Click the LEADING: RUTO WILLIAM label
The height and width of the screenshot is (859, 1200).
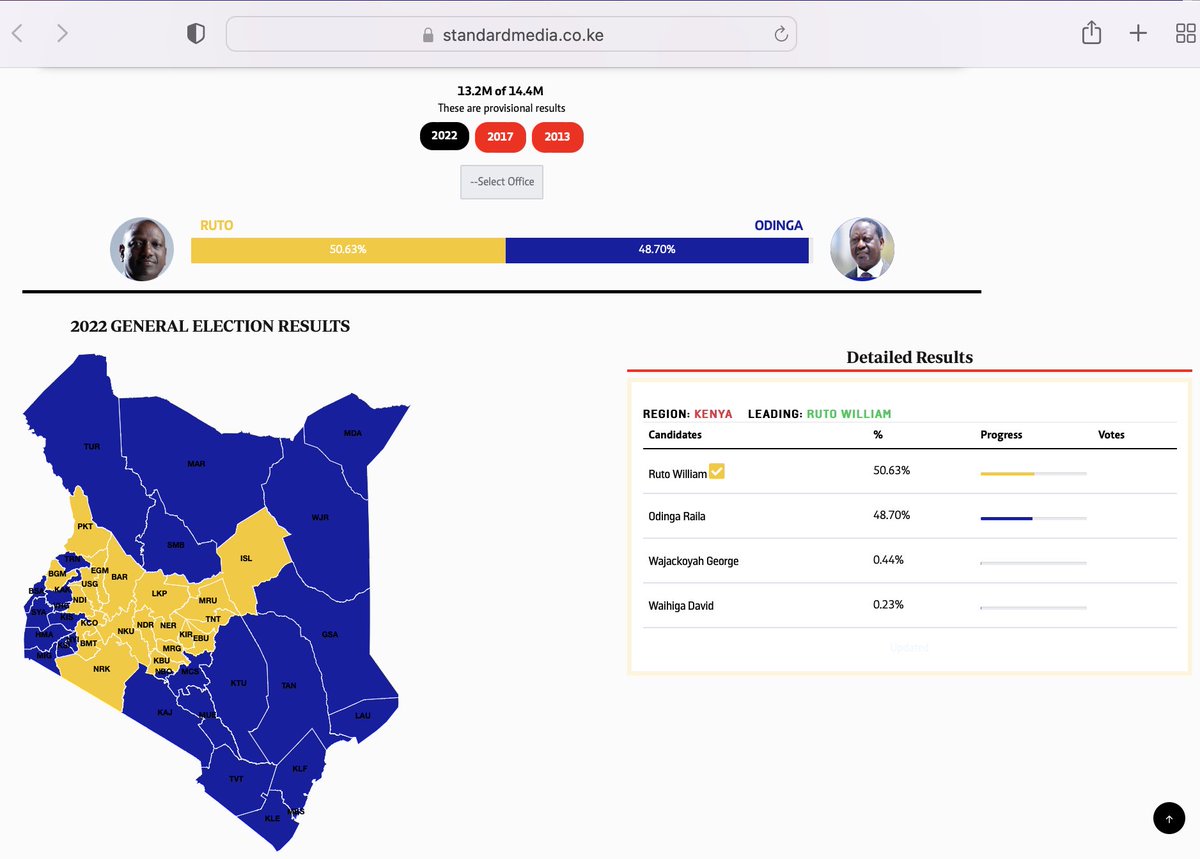[x=819, y=414]
